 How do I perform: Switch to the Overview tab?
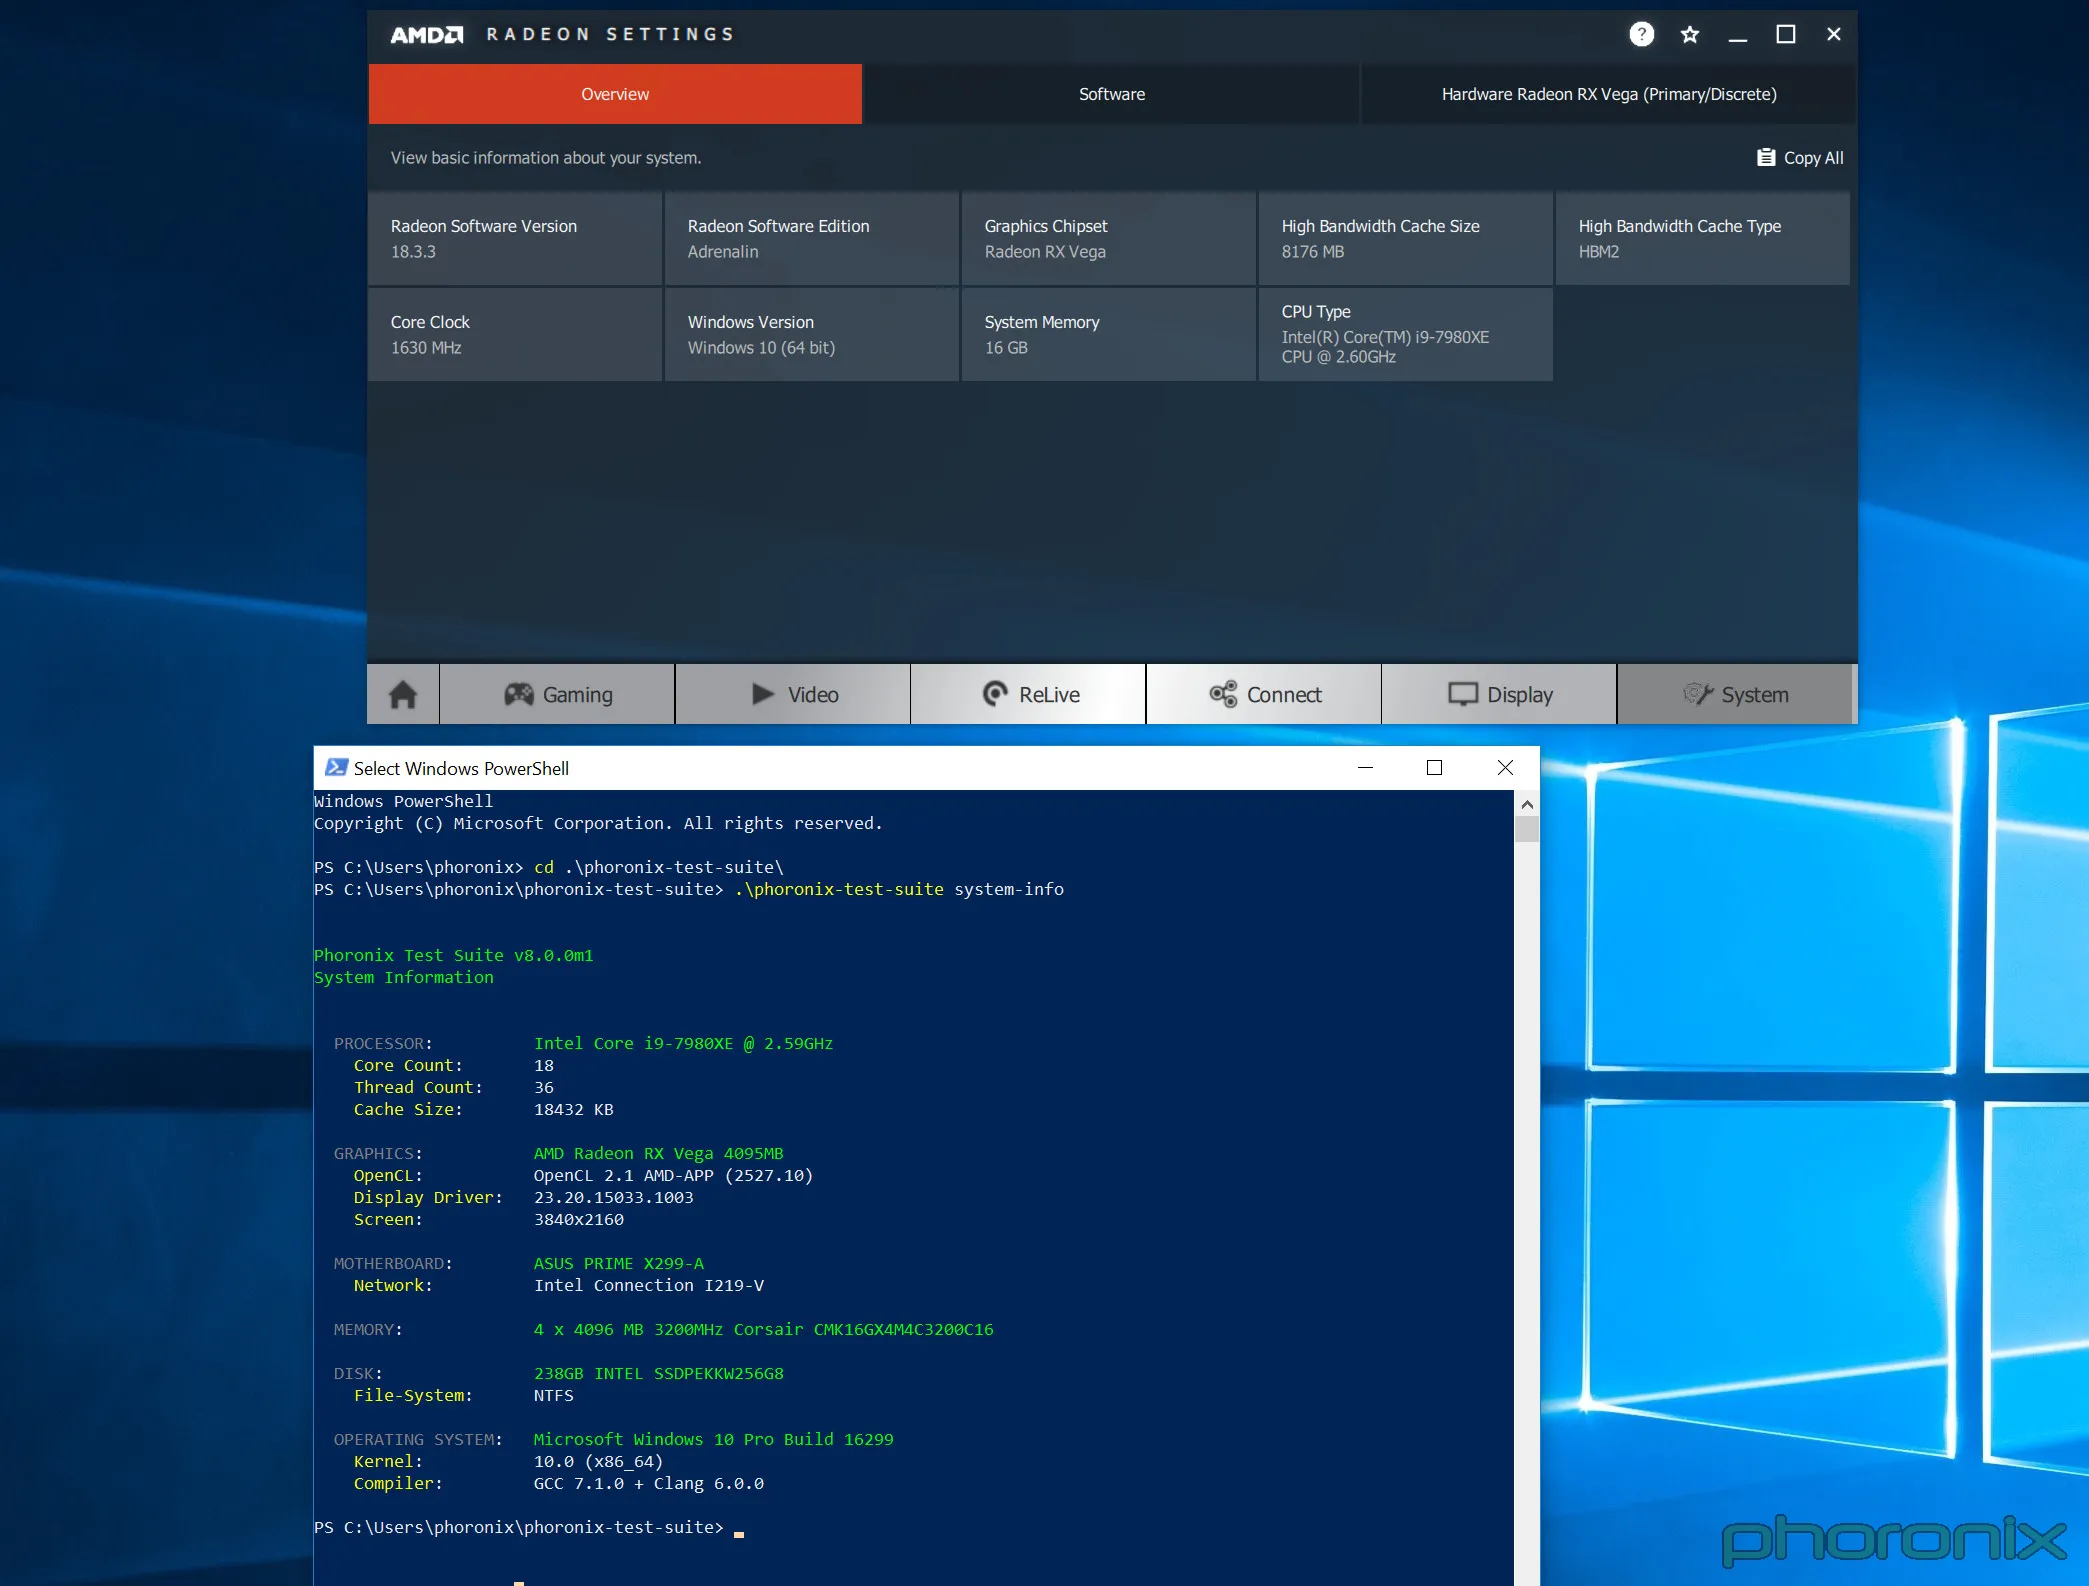[x=615, y=94]
